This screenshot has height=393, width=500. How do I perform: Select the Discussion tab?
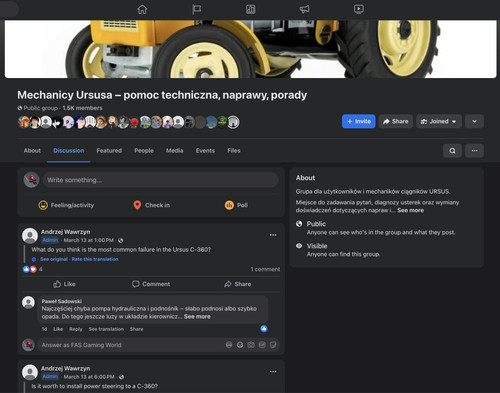coord(69,151)
